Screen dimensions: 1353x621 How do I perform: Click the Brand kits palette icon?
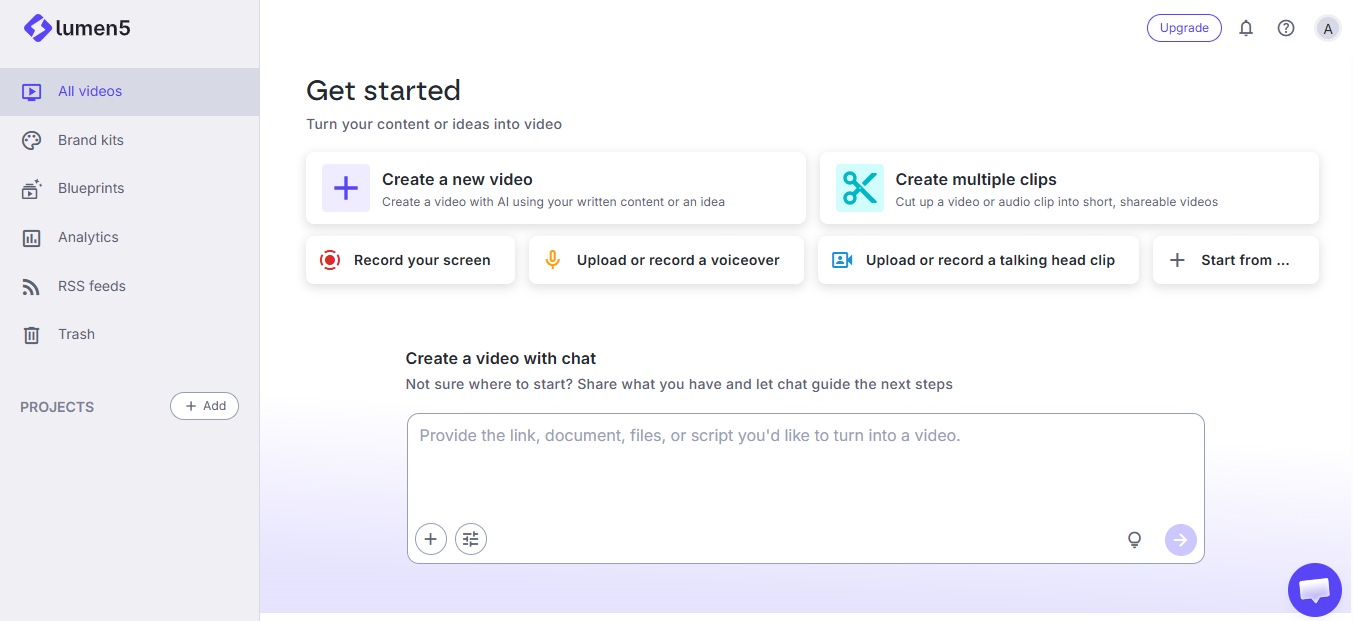(x=31, y=140)
